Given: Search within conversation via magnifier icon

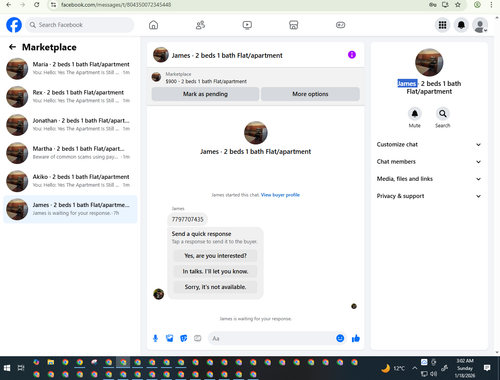Looking at the screenshot, I should (x=443, y=114).
